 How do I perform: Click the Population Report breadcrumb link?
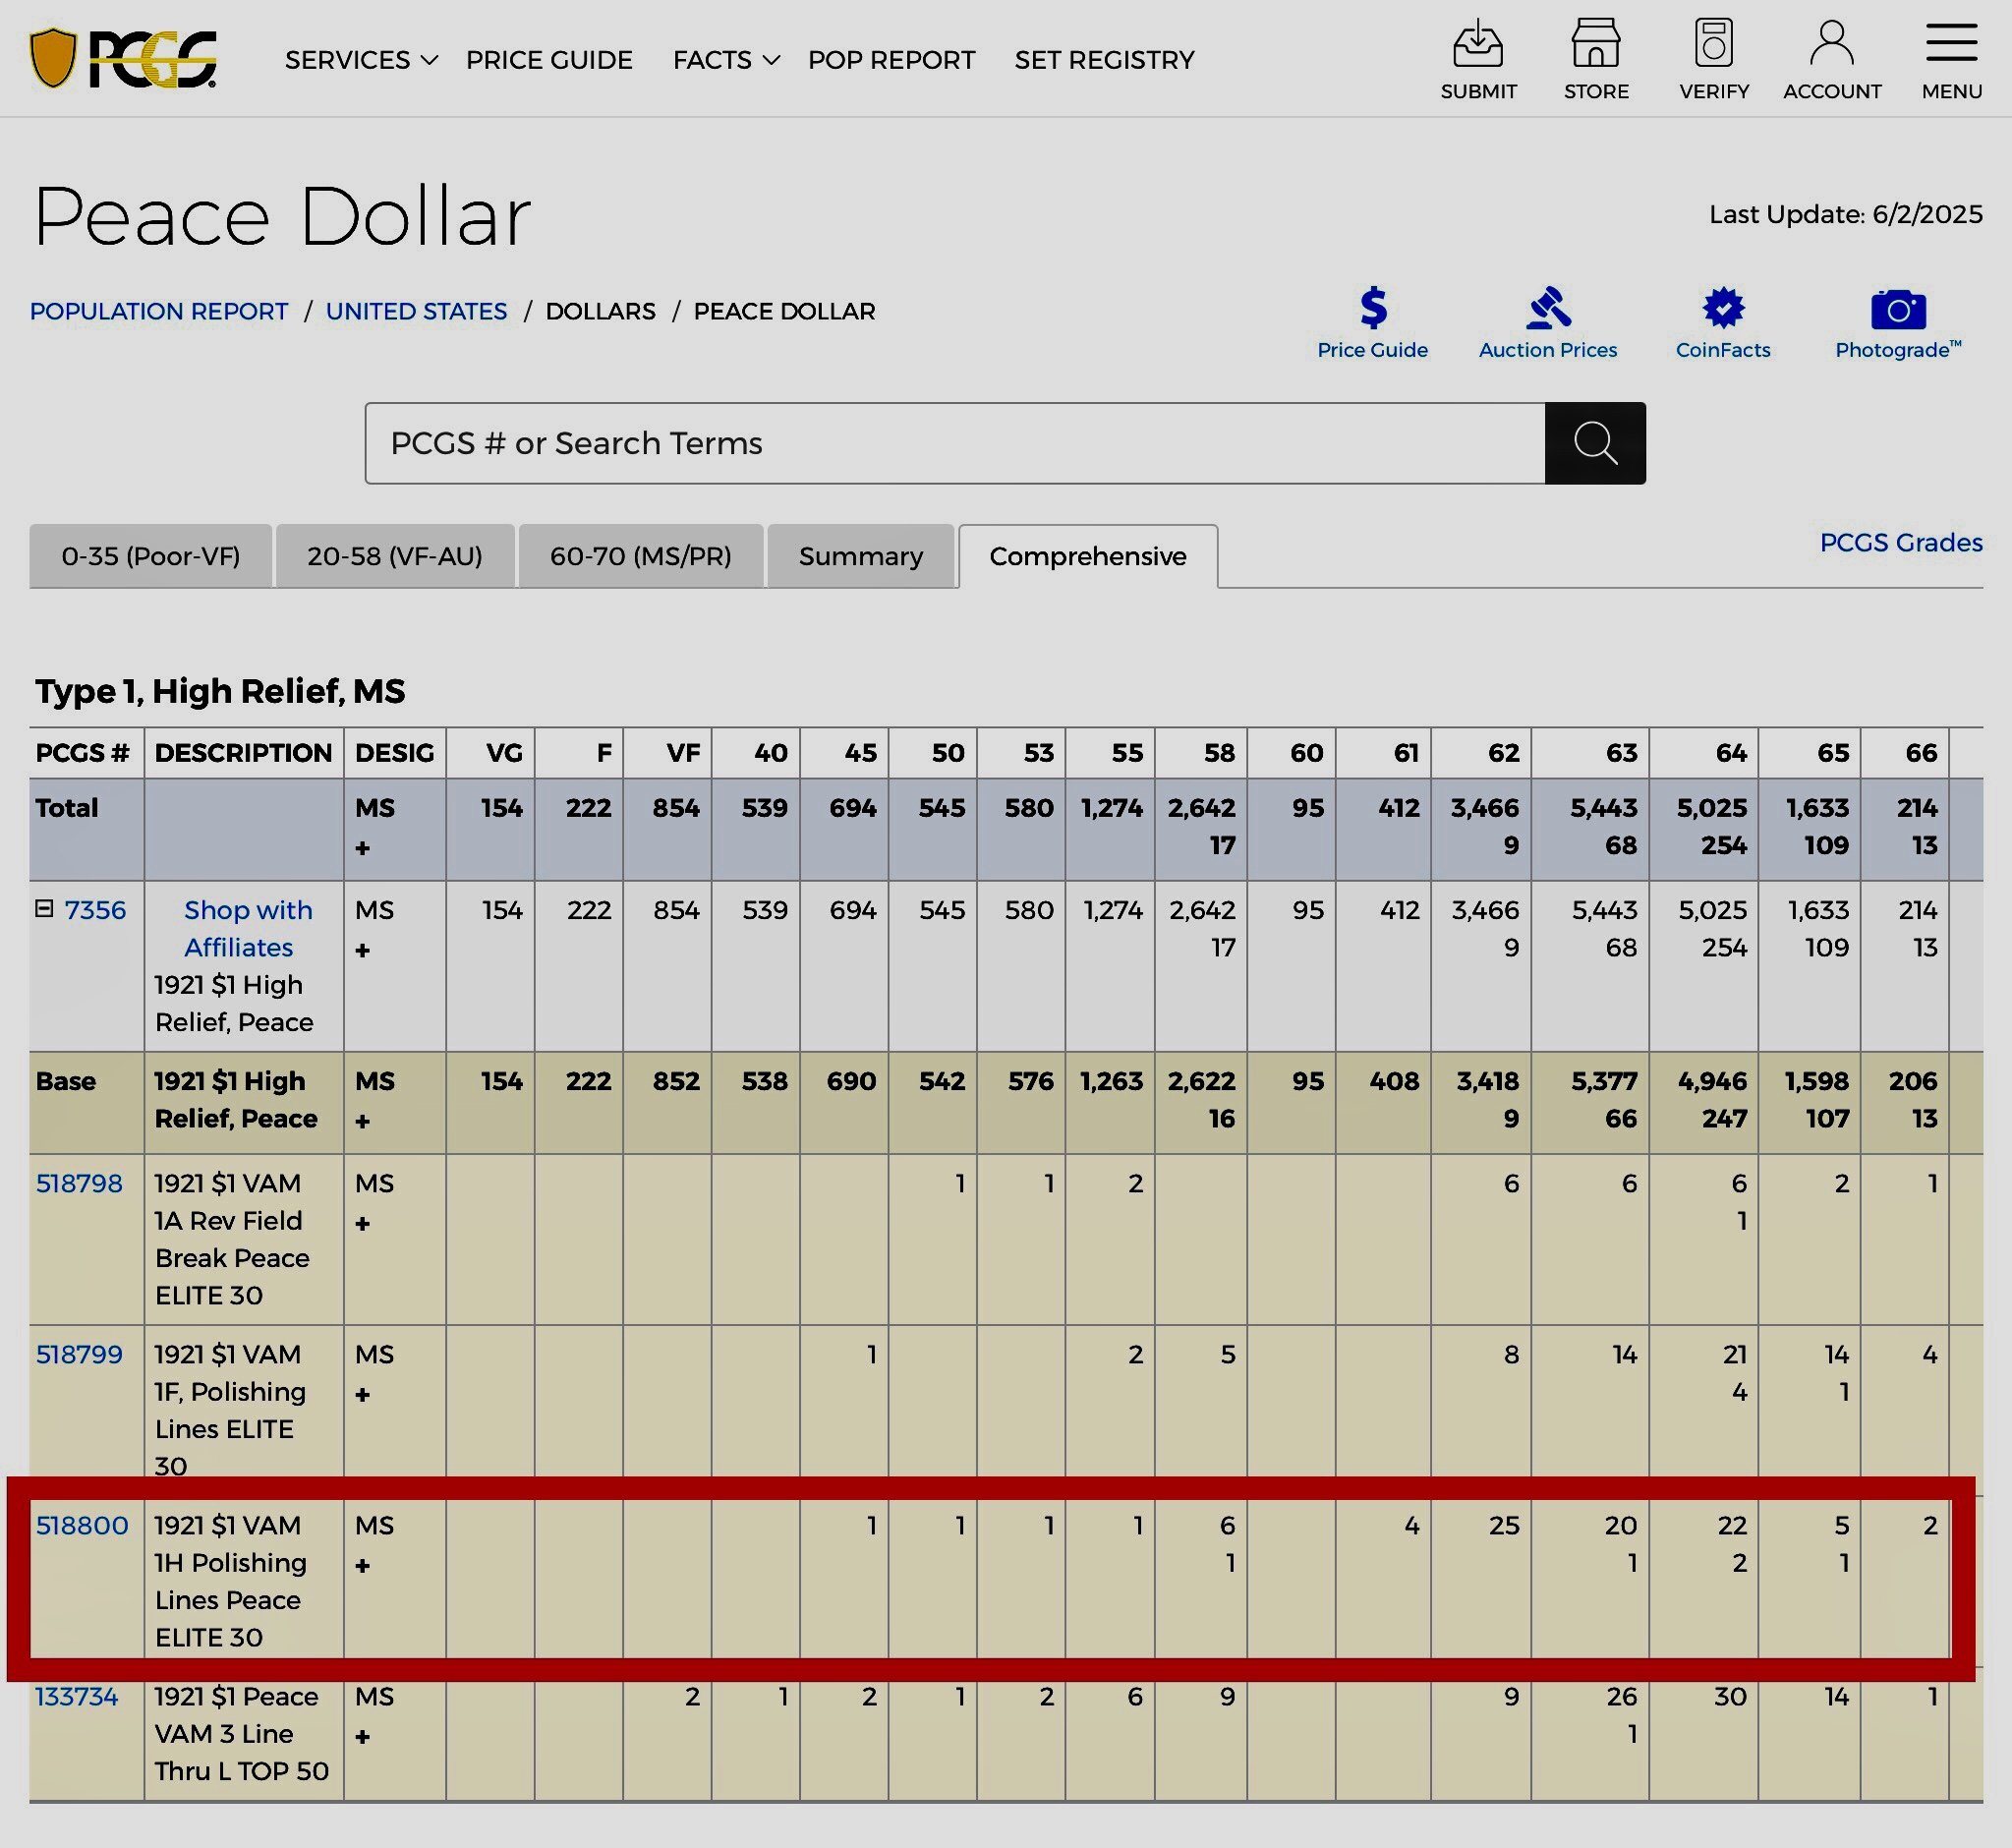(159, 311)
